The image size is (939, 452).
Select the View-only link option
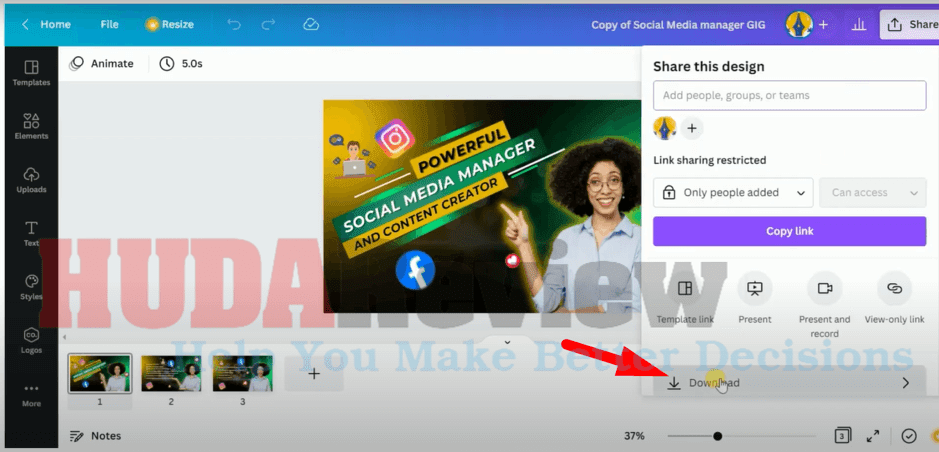pyautogui.click(x=895, y=298)
